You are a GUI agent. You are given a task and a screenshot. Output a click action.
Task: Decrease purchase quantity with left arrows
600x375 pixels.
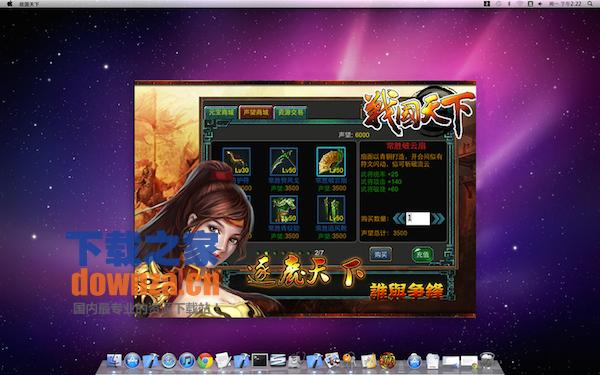(398, 218)
